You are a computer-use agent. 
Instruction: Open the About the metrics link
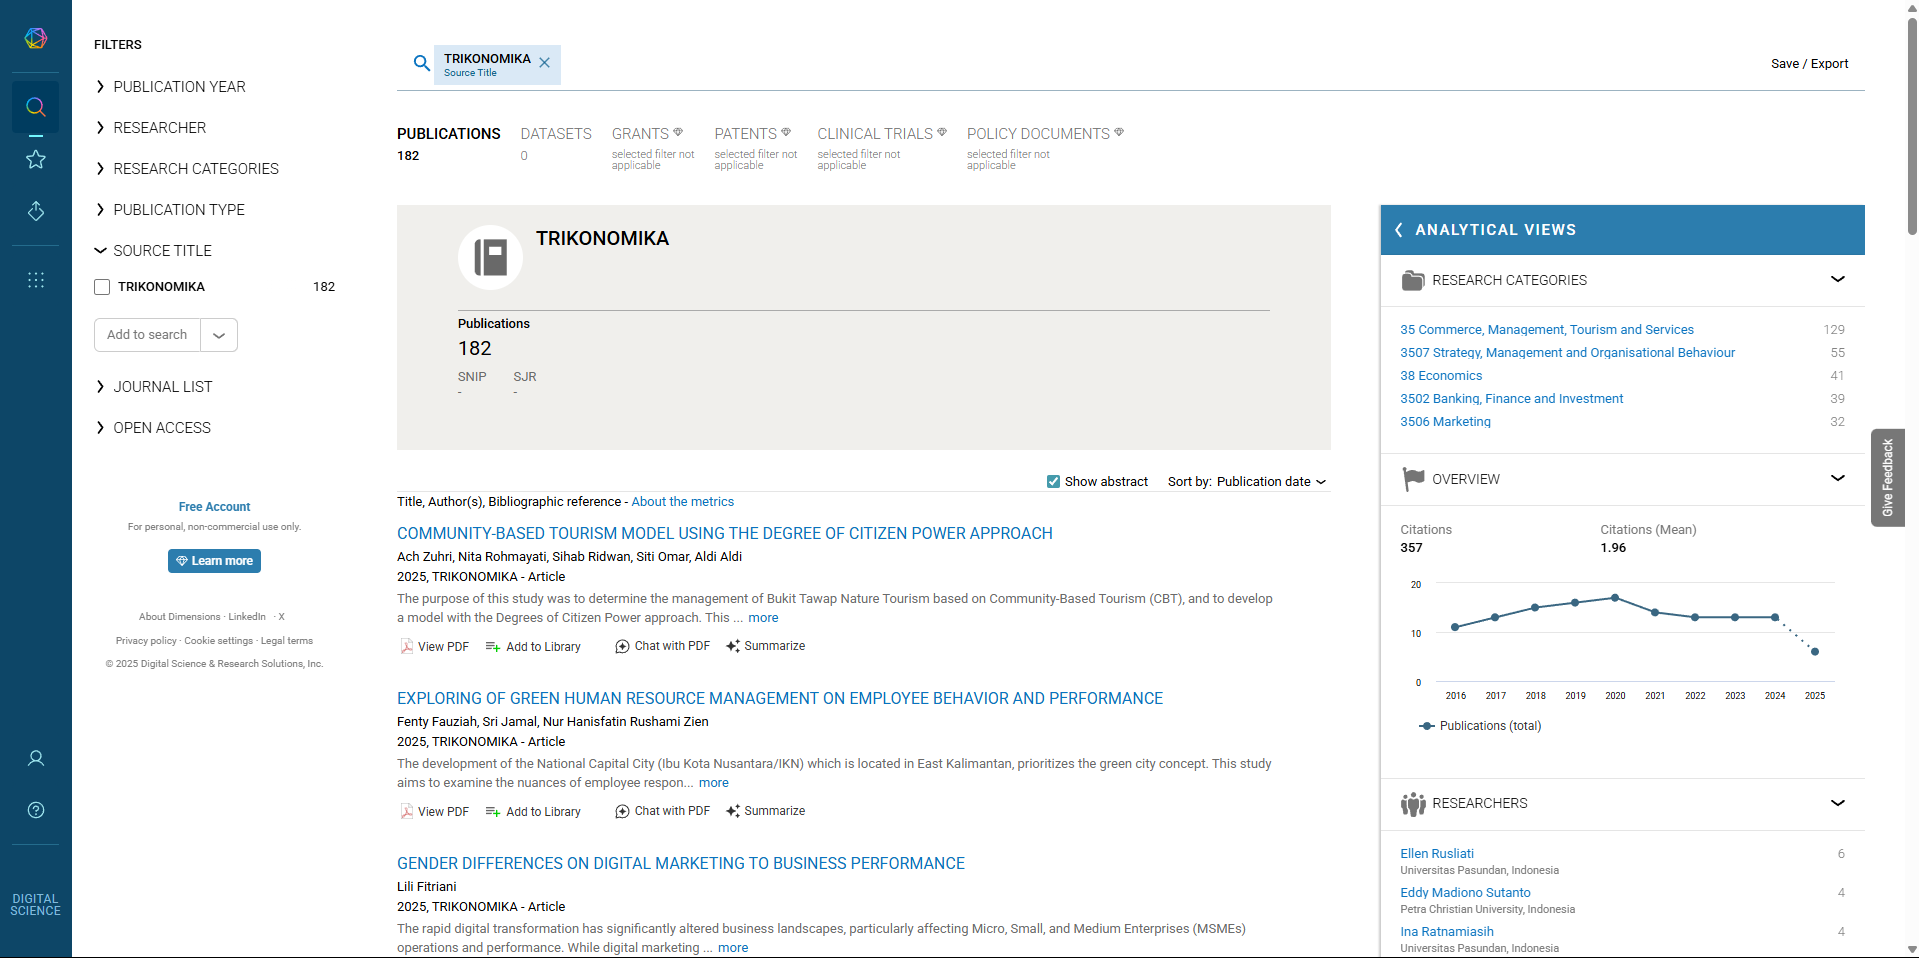[682, 502]
